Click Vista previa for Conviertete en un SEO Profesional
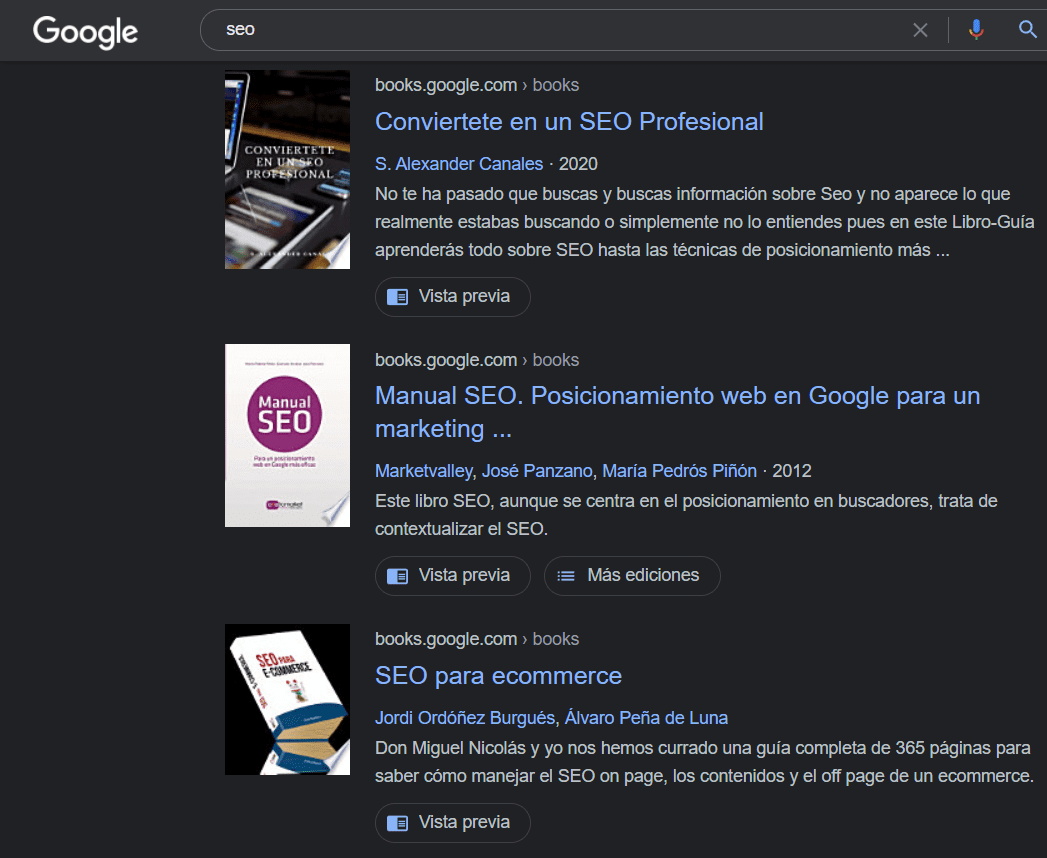The image size is (1047, 858). [453, 296]
